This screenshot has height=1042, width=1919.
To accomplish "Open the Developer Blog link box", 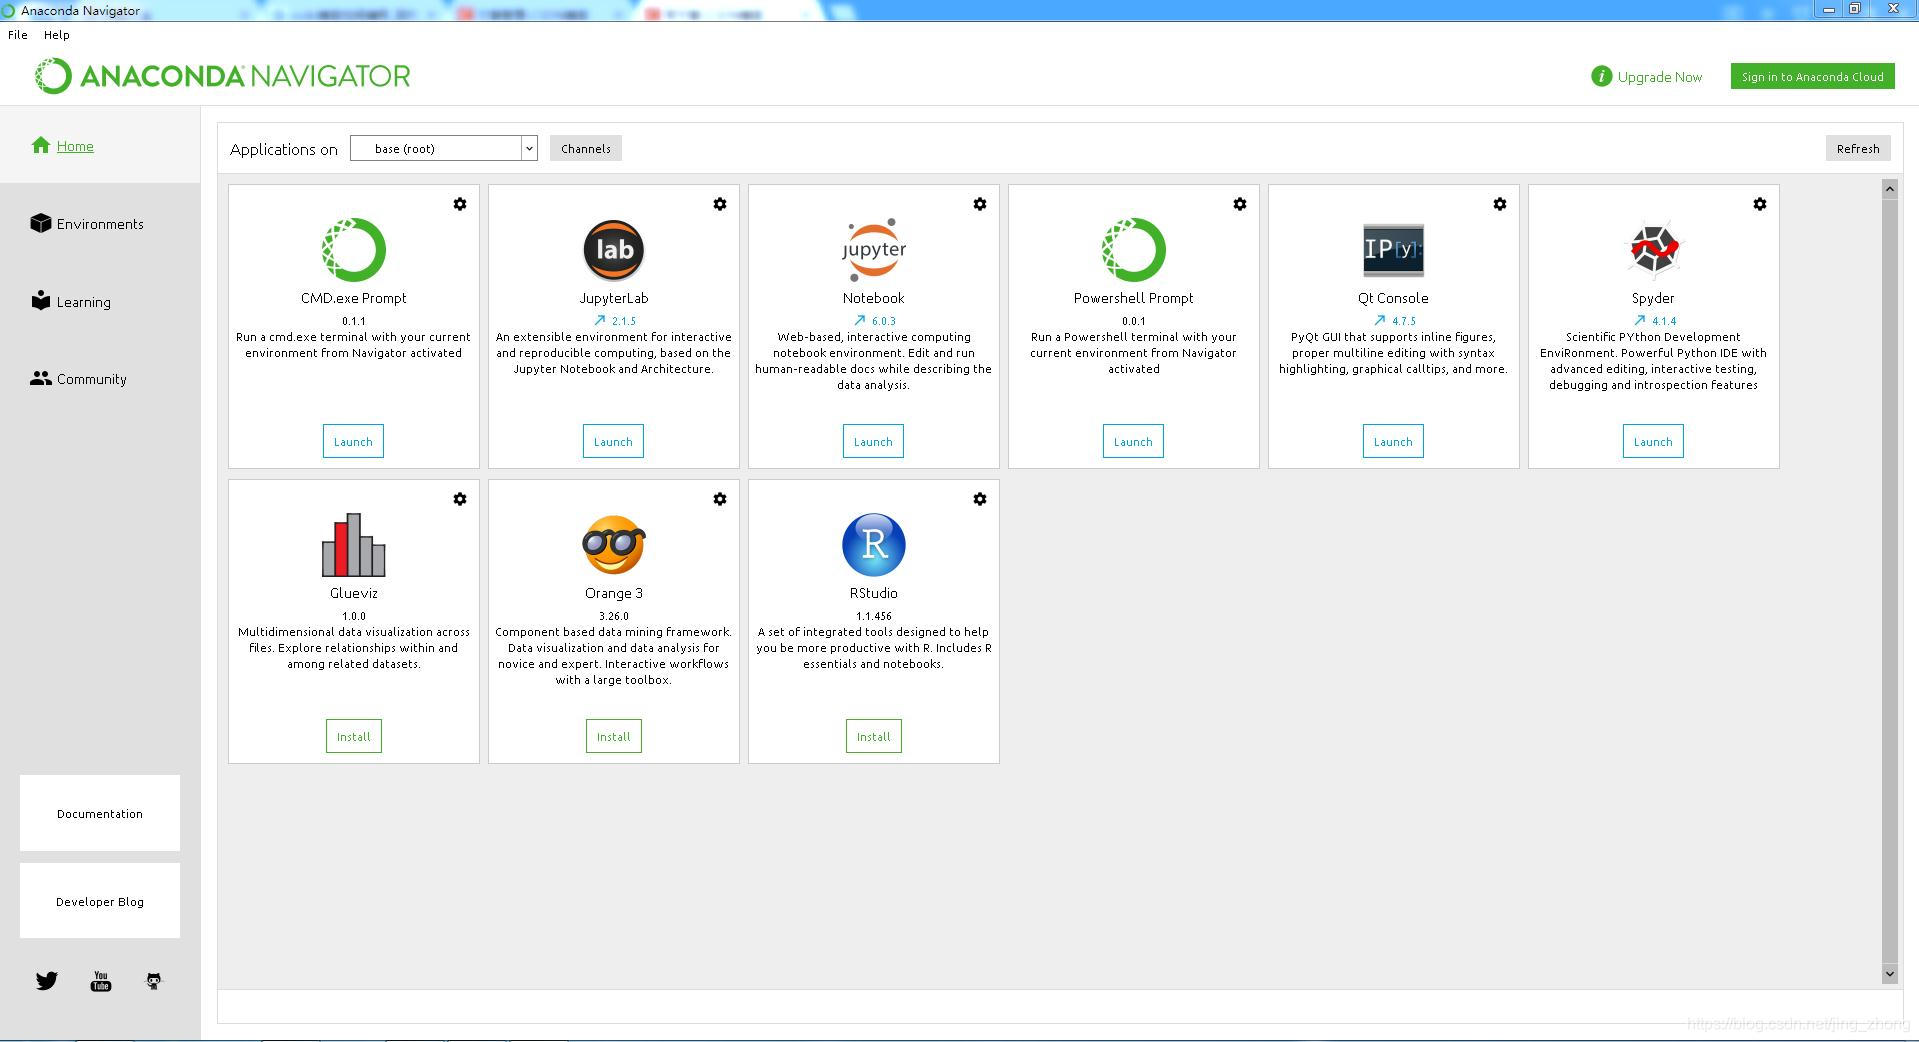I will [x=100, y=901].
